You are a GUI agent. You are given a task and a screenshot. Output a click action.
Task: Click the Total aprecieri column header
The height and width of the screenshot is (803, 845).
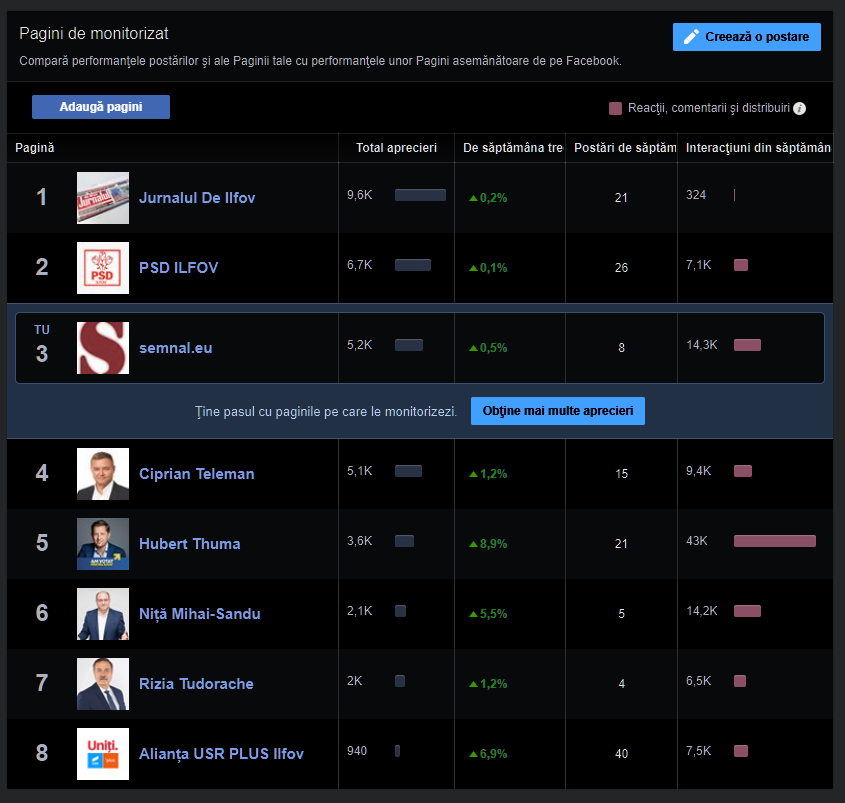pyautogui.click(x=396, y=148)
